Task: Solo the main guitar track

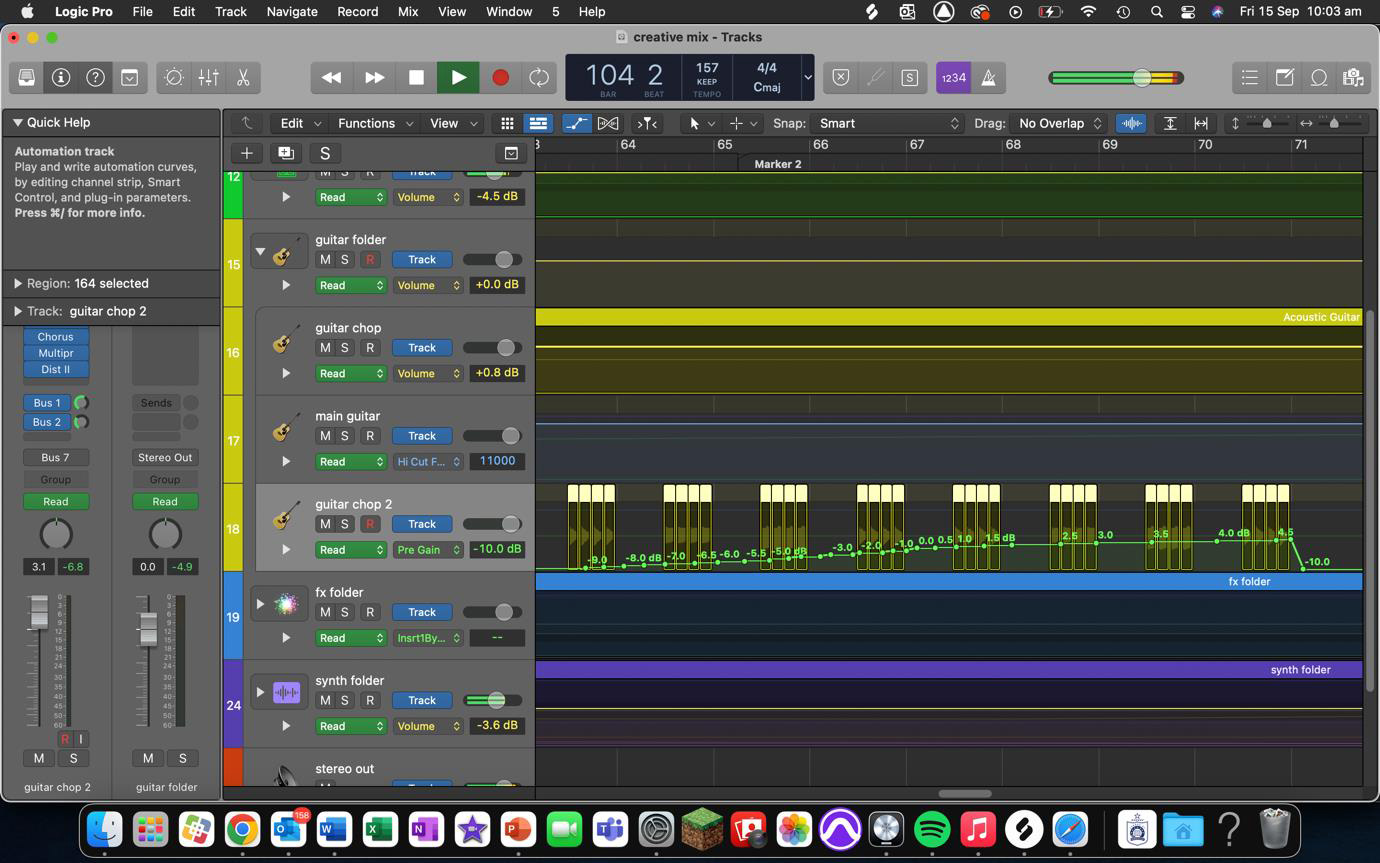Action: 344,435
